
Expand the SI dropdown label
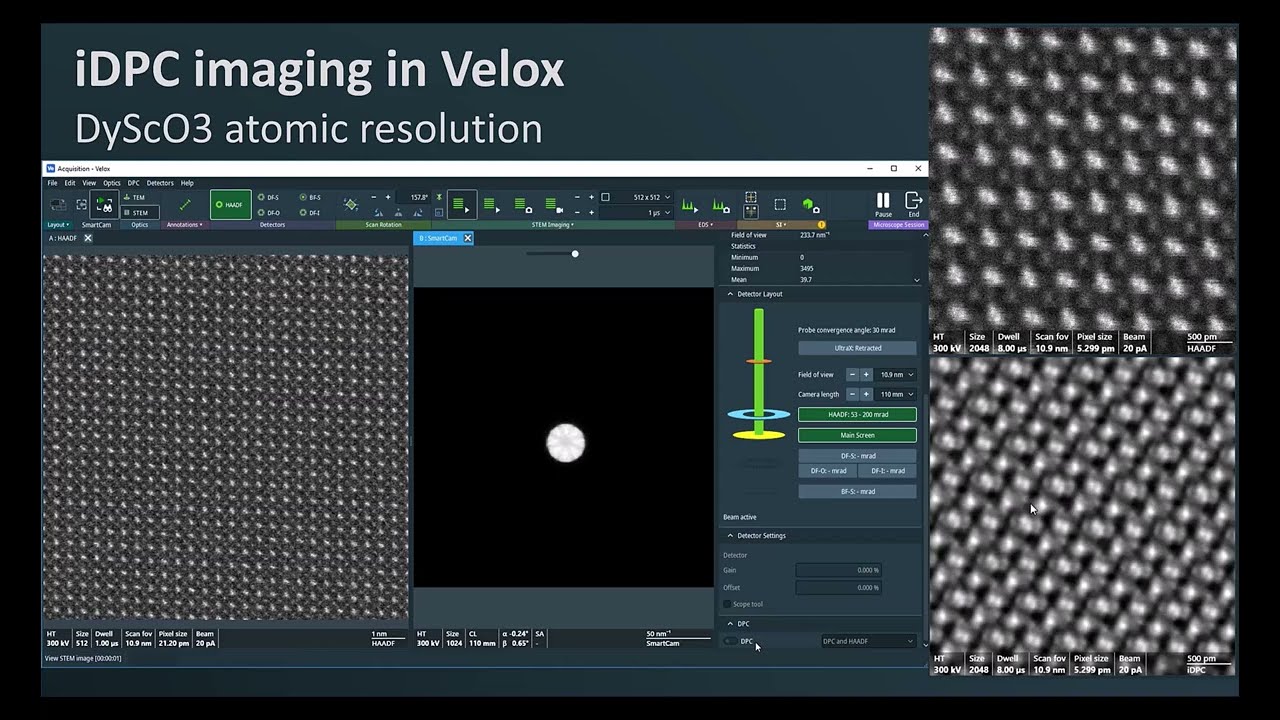click(x=781, y=225)
